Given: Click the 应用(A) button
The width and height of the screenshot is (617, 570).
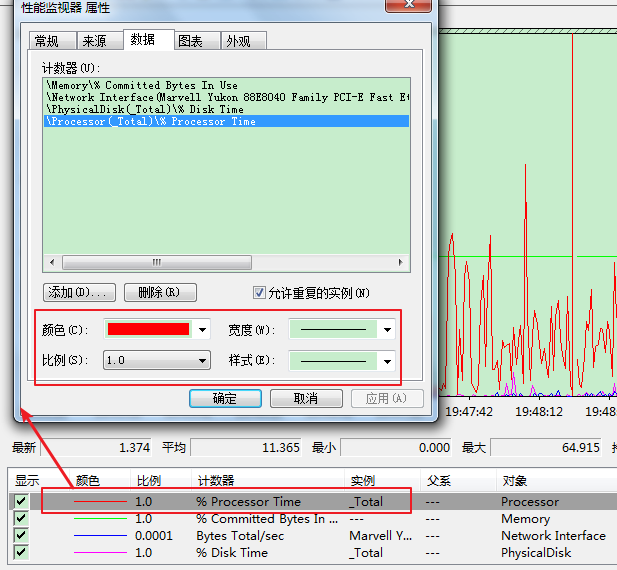Looking at the screenshot, I should (387, 398).
